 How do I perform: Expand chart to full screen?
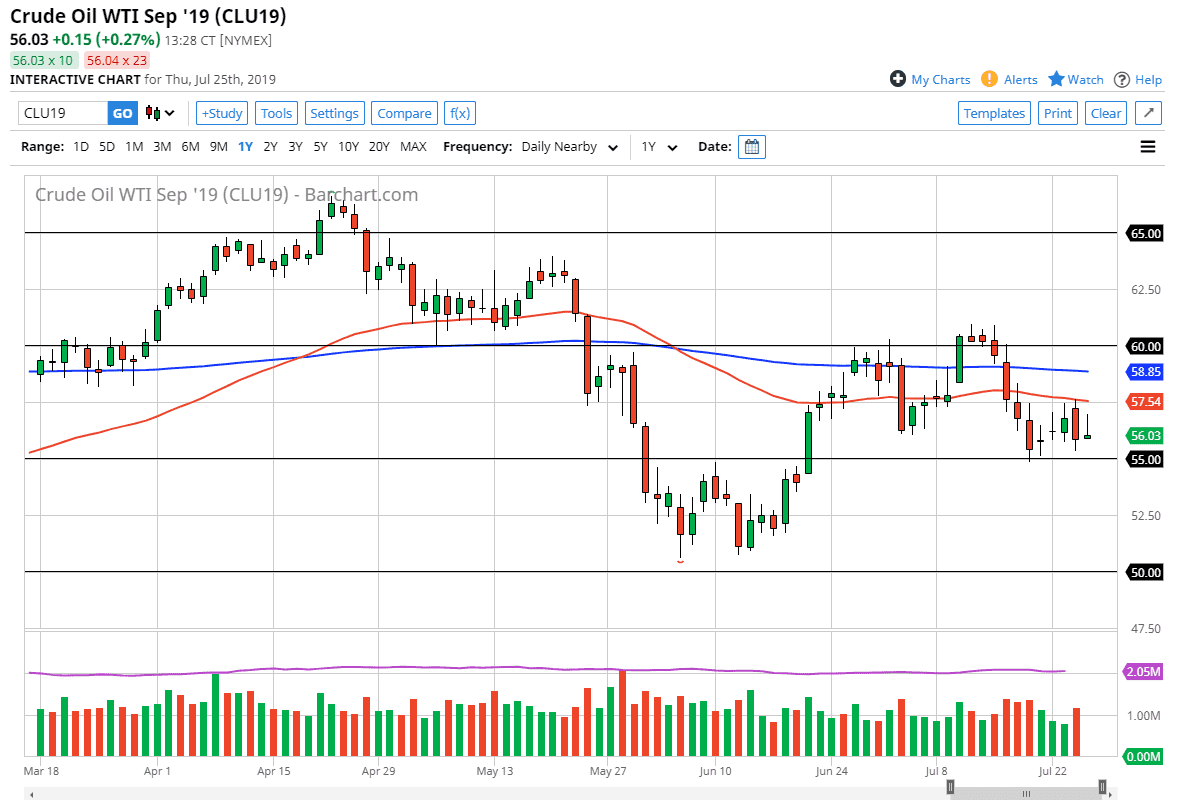click(1148, 113)
